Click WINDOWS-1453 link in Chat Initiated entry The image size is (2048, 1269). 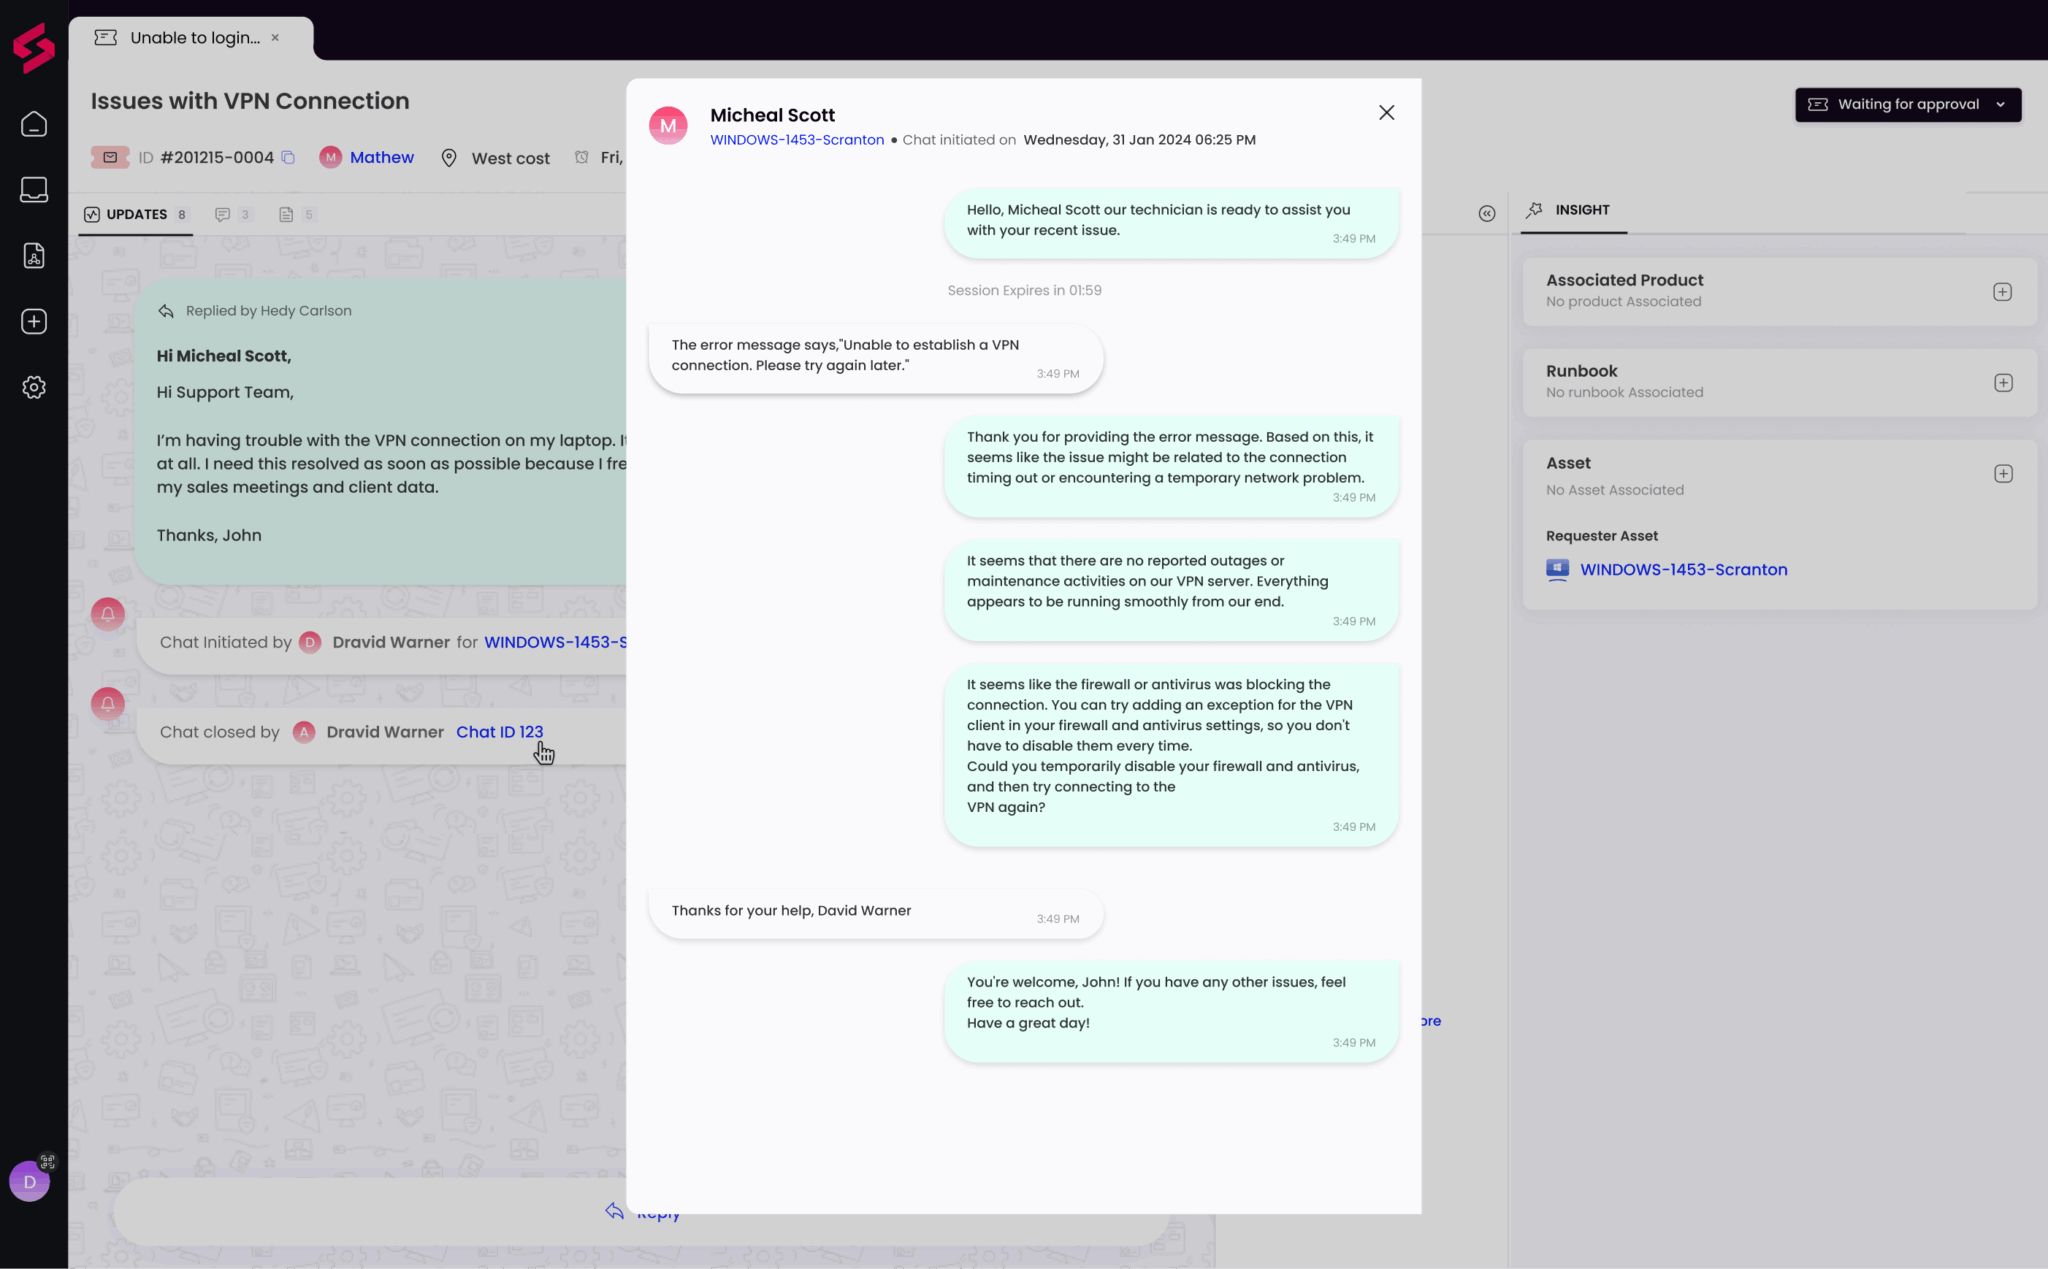[x=555, y=642]
